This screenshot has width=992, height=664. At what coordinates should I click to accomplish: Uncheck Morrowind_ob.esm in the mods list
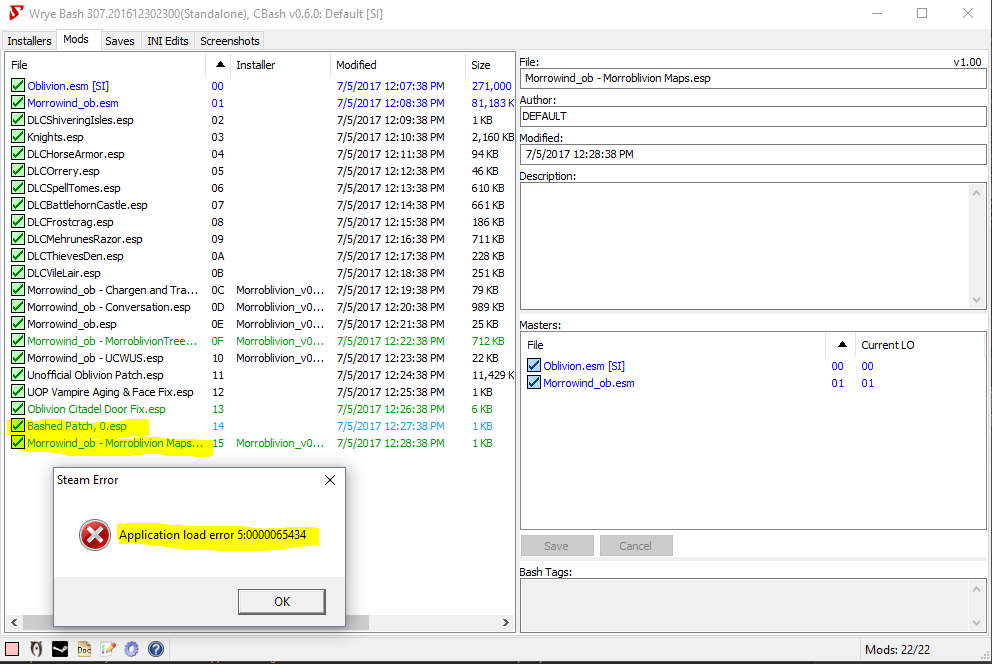click(x=18, y=102)
